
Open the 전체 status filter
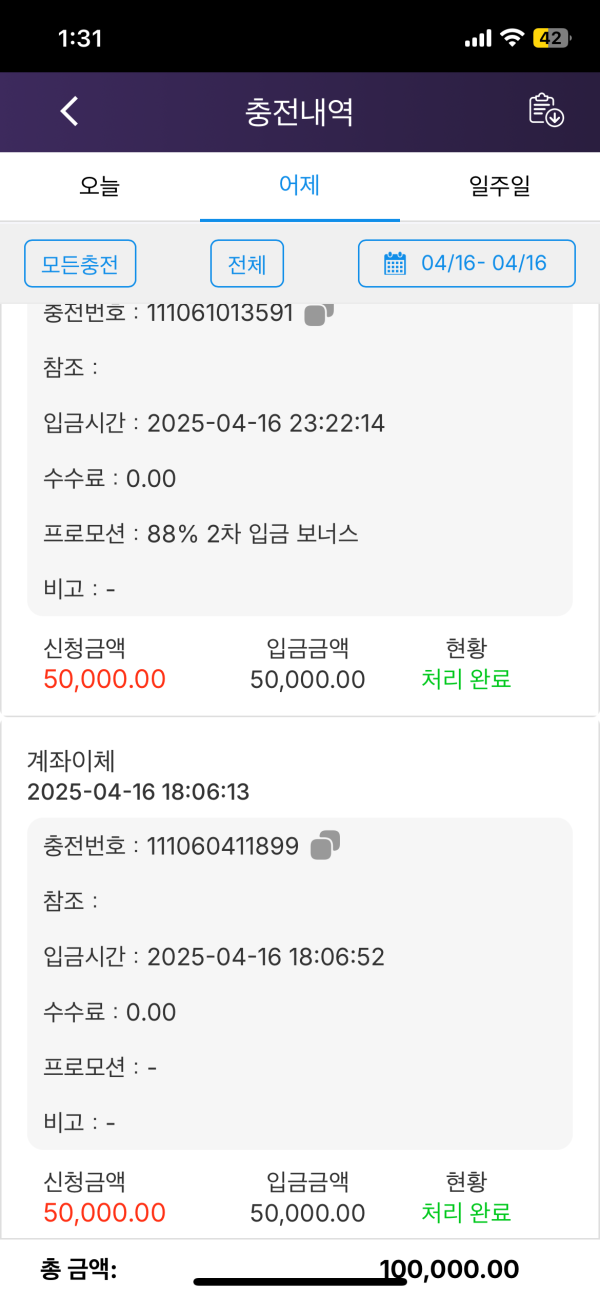[247, 264]
